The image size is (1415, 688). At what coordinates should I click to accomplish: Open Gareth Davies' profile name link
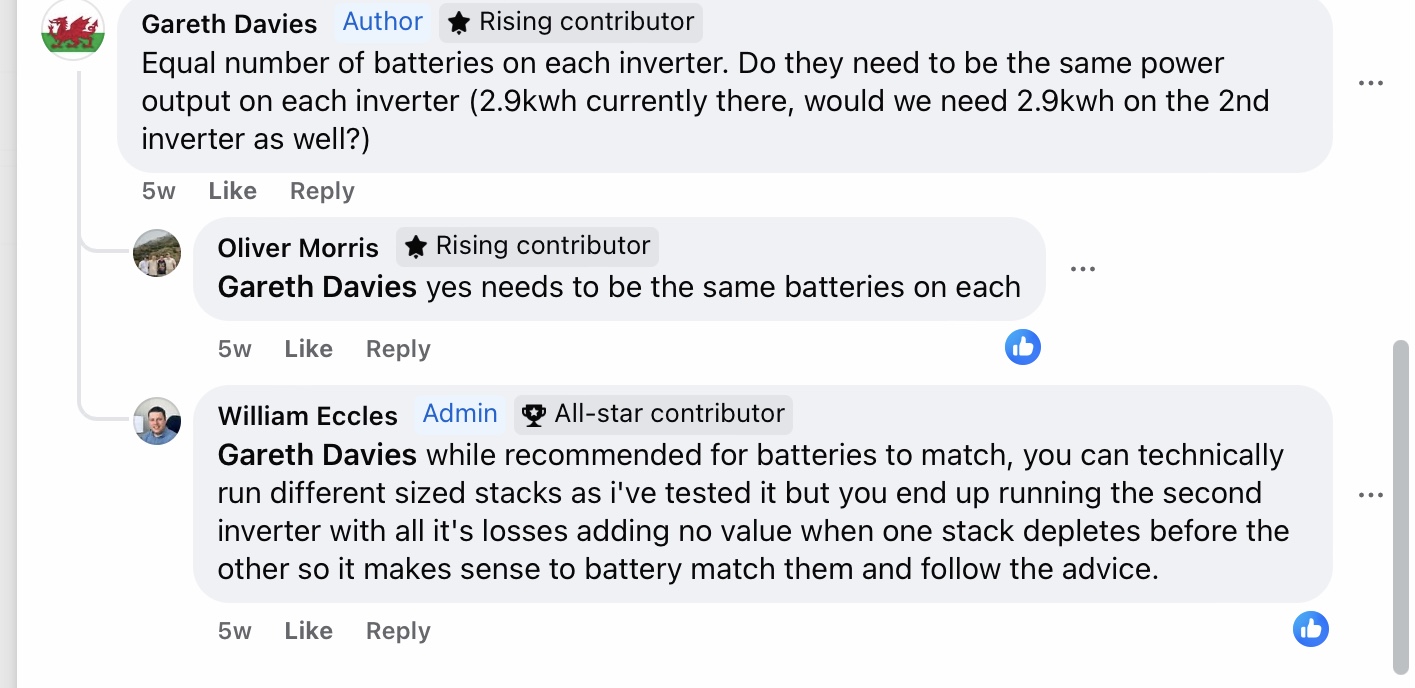click(x=229, y=23)
